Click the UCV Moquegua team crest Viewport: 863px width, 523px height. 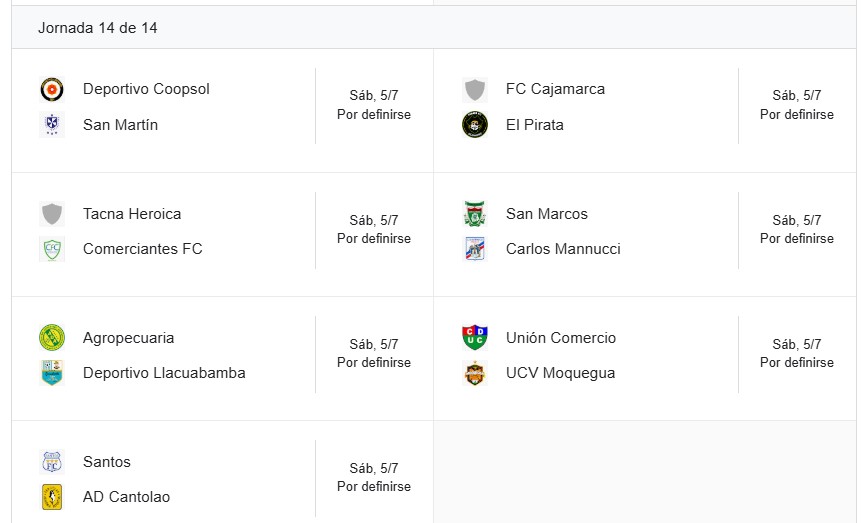point(475,373)
